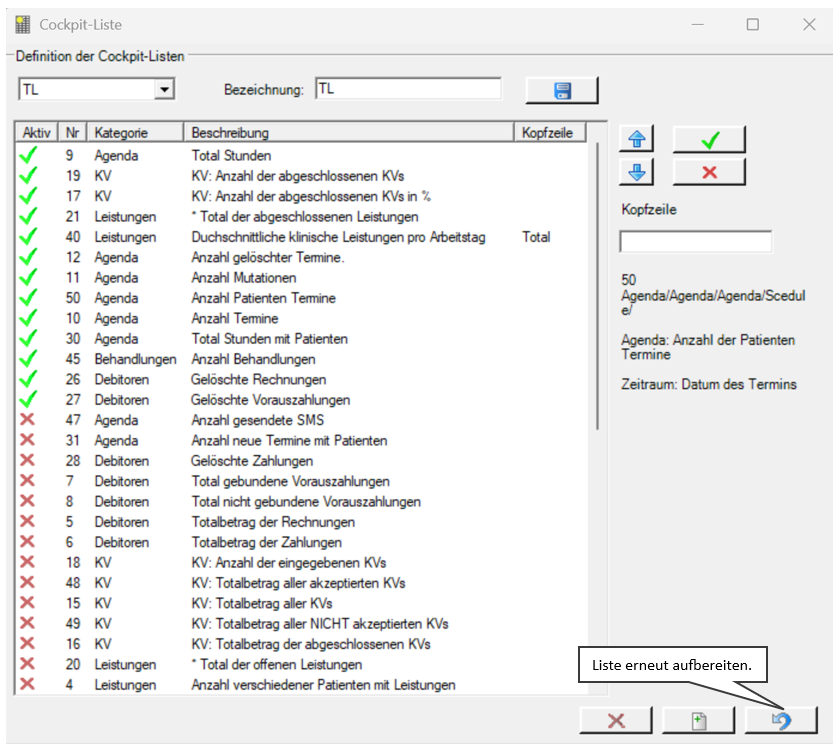Select the Anzahl Patienten Termine row
The width and height of the screenshot is (838, 748).
[302, 298]
